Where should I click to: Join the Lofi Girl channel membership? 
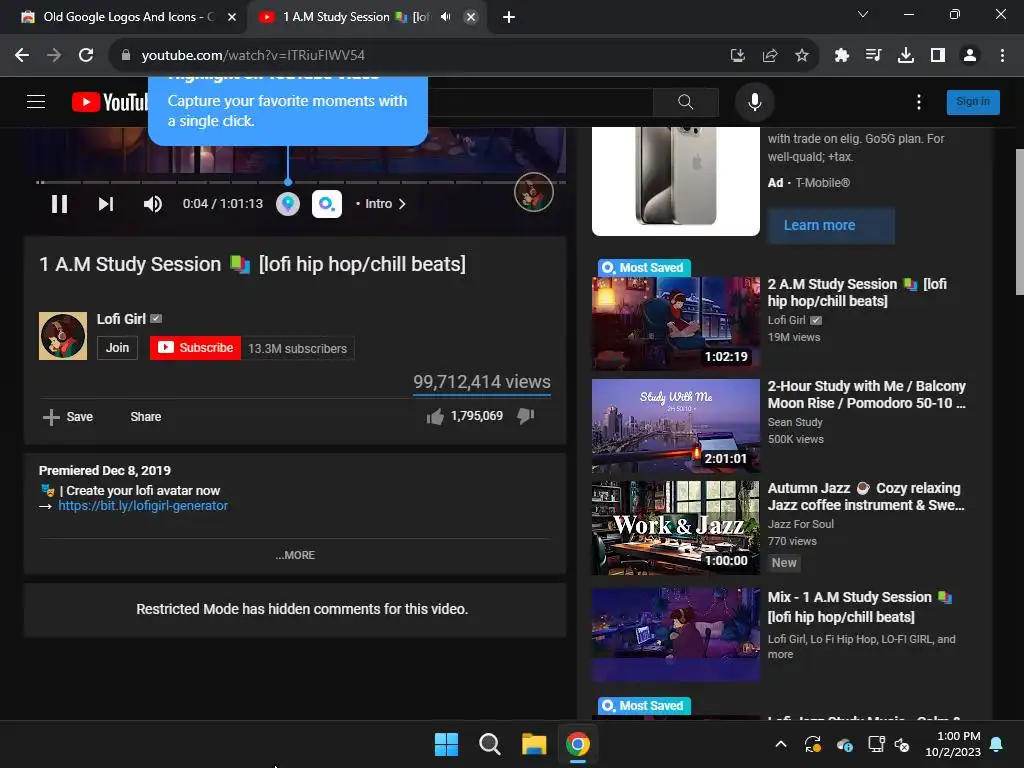click(x=118, y=348)
